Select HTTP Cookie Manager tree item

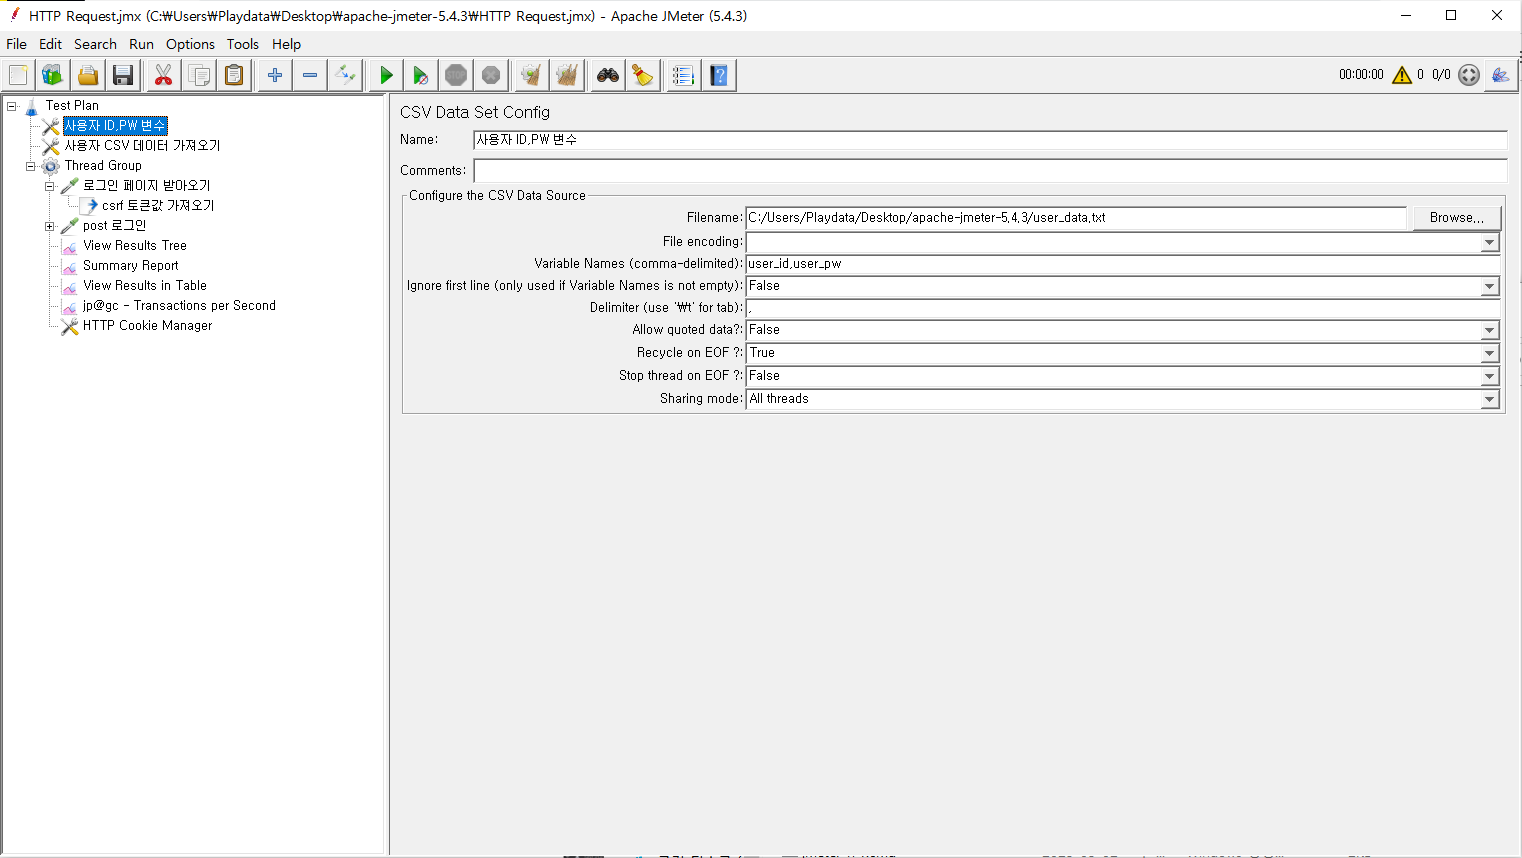pos(147,326)
